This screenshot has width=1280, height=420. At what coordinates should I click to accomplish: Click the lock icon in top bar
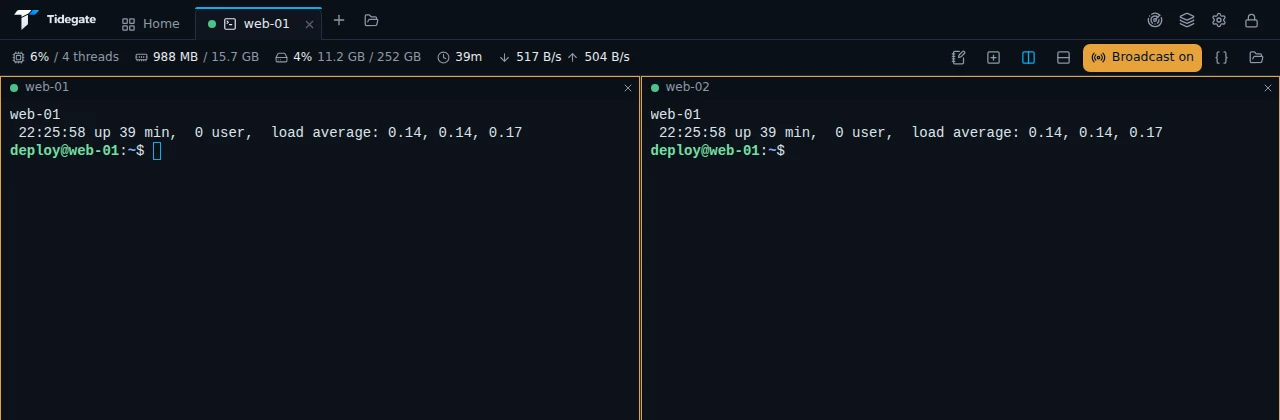tap(1251, 20)
